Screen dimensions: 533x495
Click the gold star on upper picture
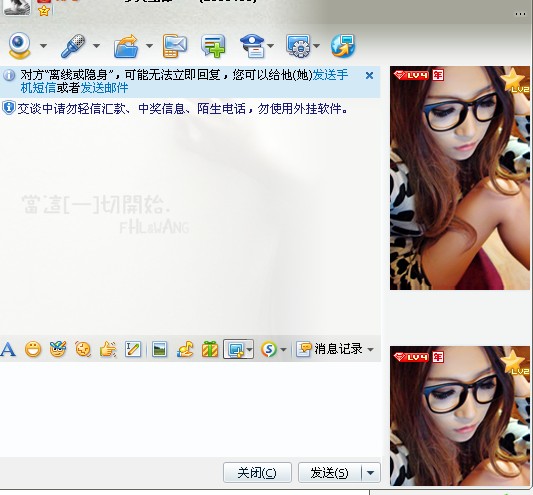(x=513, y=80)
